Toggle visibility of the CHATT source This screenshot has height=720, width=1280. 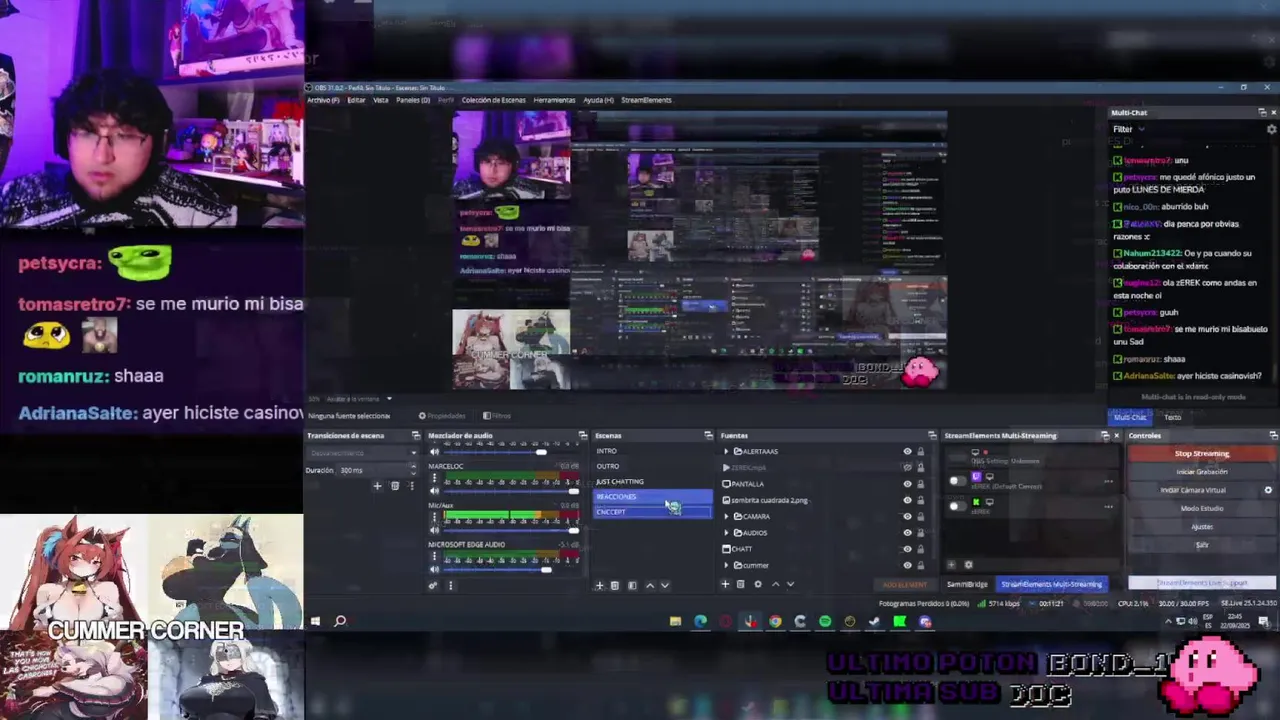(x=907, y=549)
